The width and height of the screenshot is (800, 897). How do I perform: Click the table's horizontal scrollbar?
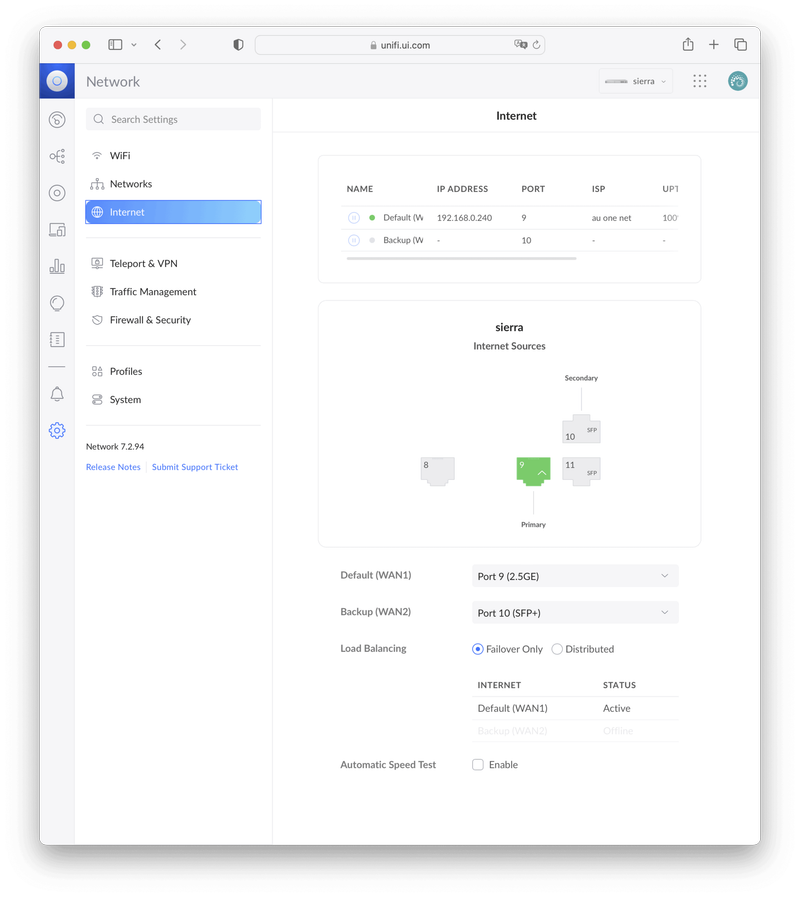pos(461,259)
